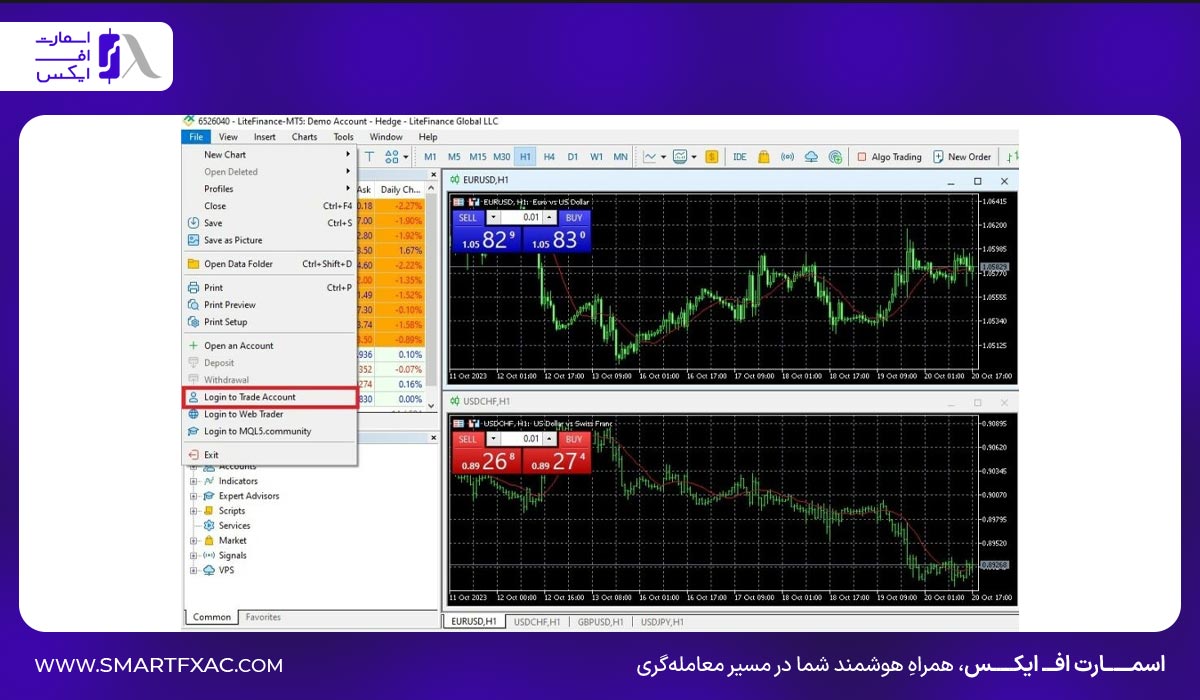Open Data Folder from File menu
This screenshot has height=700, width=1200.
269,264
